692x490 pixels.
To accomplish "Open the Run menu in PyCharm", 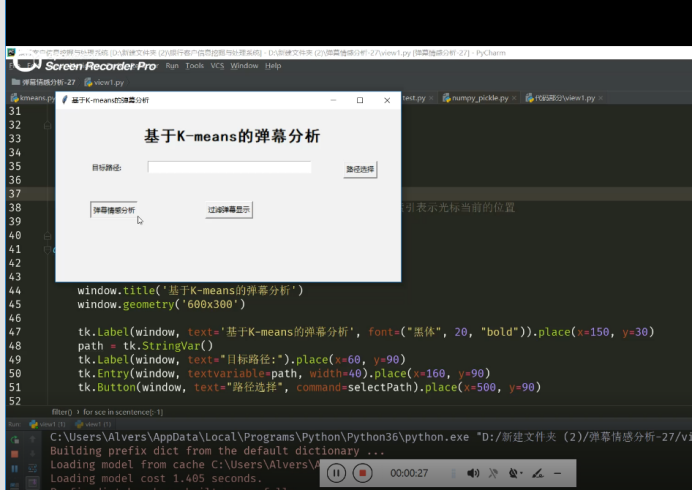I will coord(172,66).
